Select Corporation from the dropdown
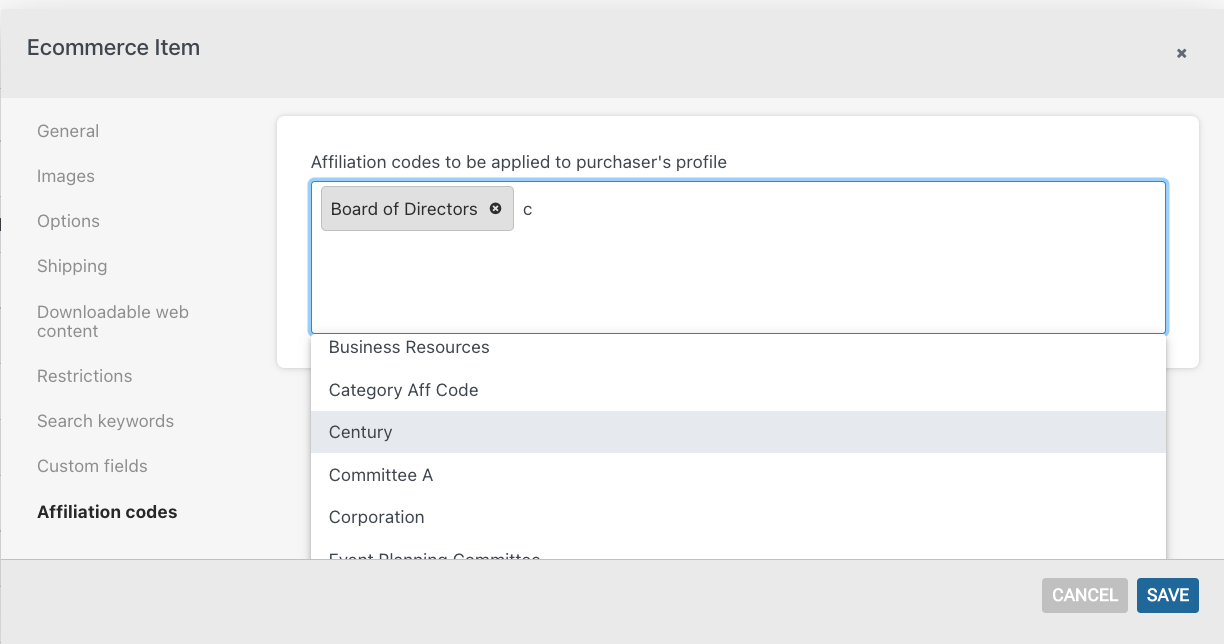The height and width of the screenshot is (644, 1224). tap(738, 517)
